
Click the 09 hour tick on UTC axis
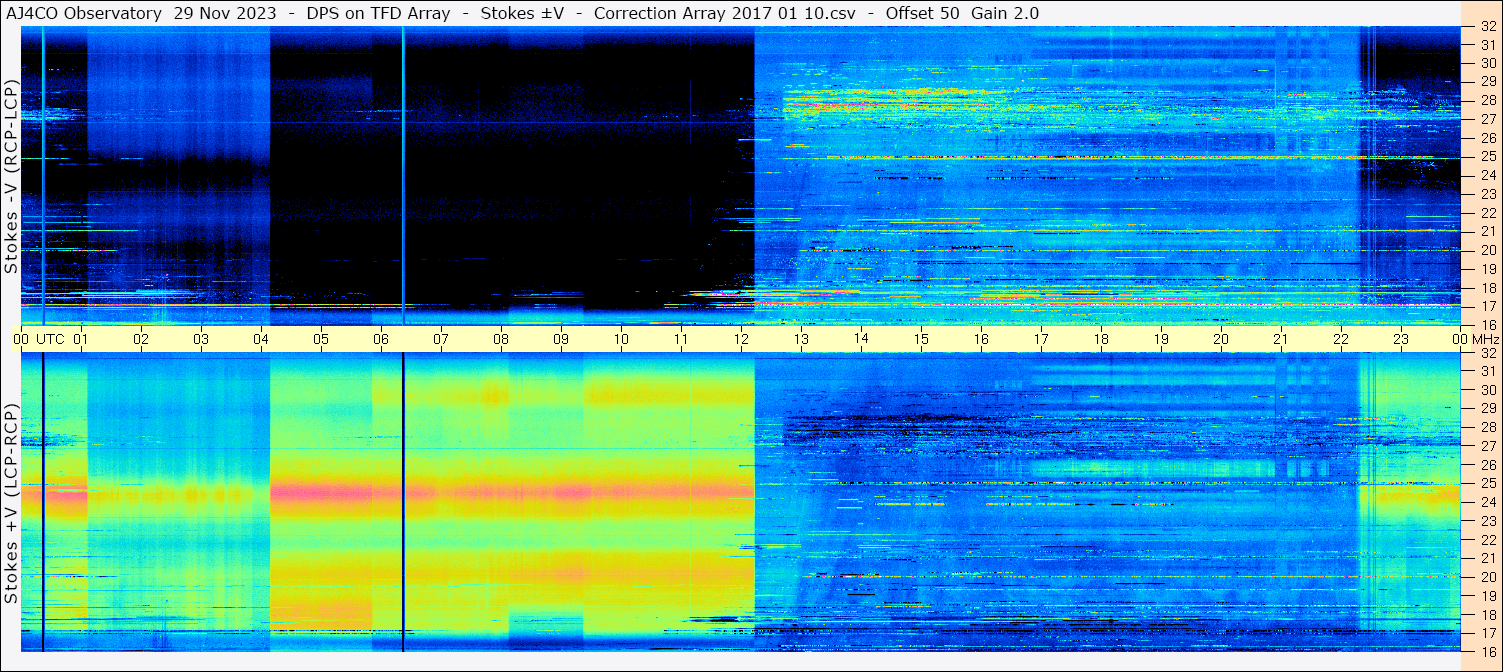click(561, 339)
